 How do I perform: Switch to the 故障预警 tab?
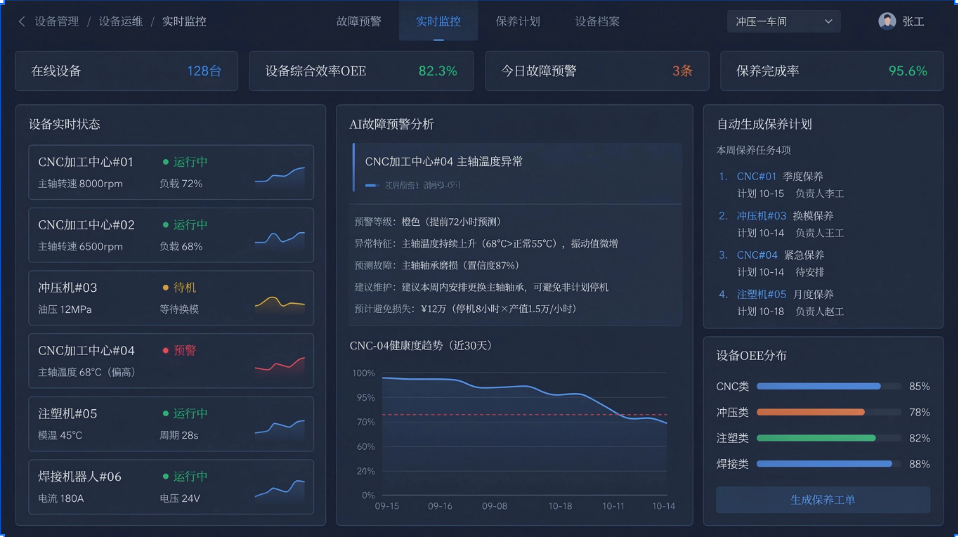pyautogui.click(x=359, y=21)
